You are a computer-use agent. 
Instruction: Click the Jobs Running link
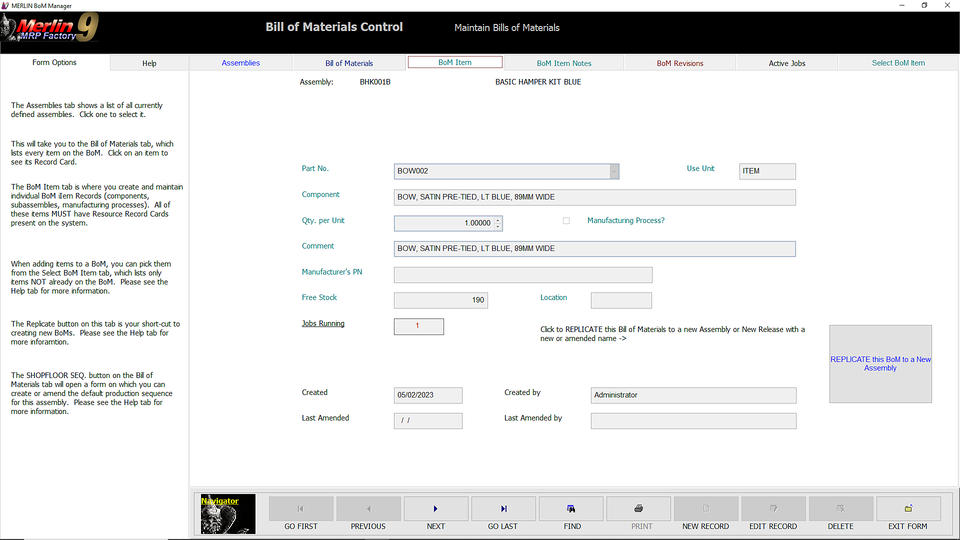[323, 324]
